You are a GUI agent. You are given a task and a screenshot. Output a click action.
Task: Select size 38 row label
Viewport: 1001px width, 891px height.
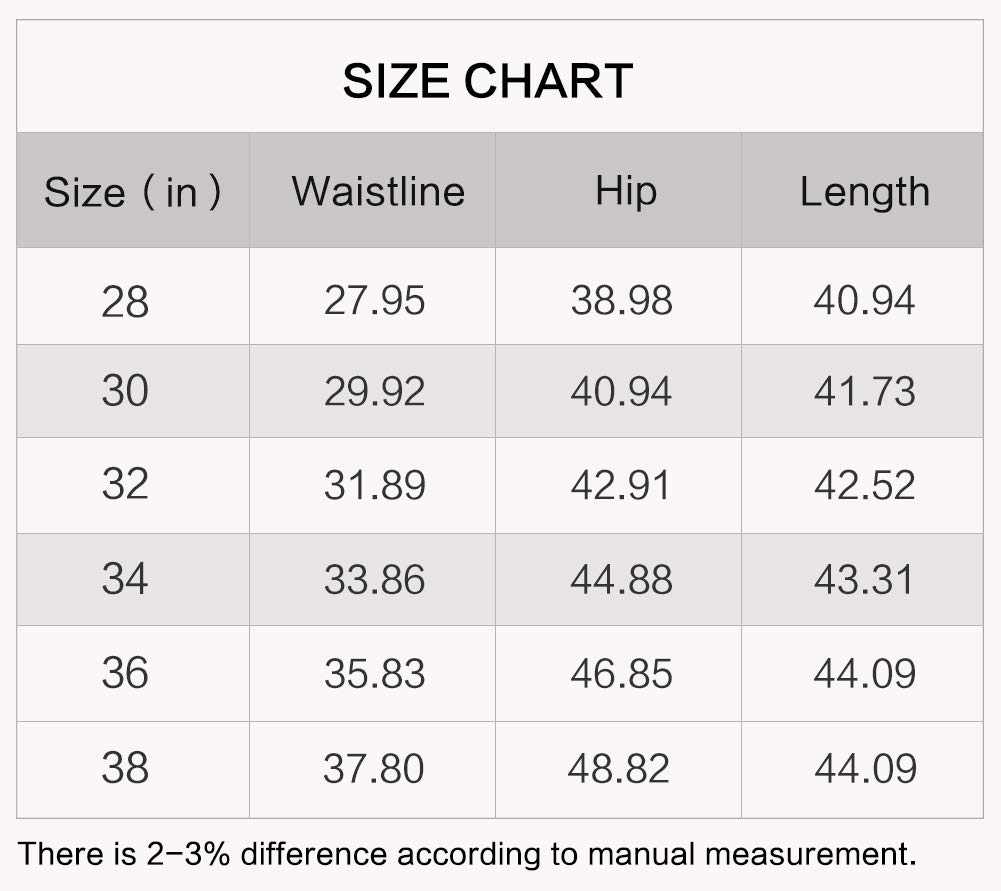[125, 767]
